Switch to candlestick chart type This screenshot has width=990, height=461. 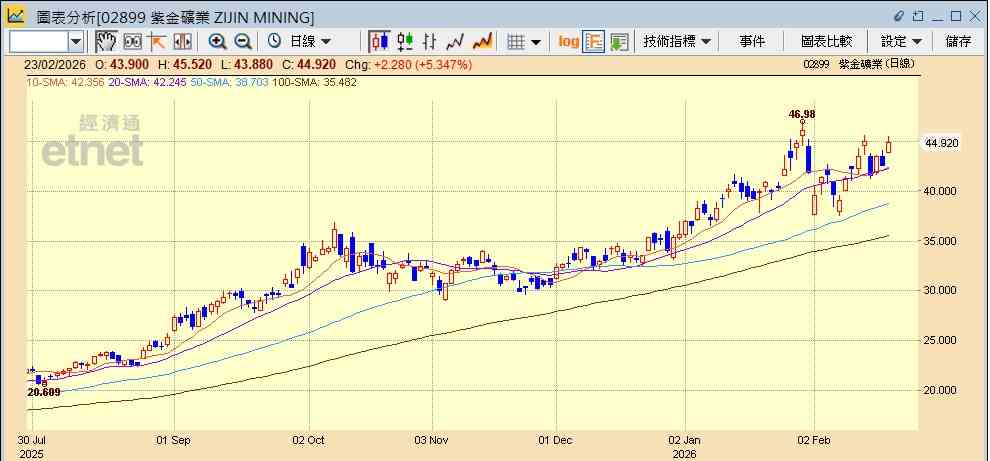[379, 42]
